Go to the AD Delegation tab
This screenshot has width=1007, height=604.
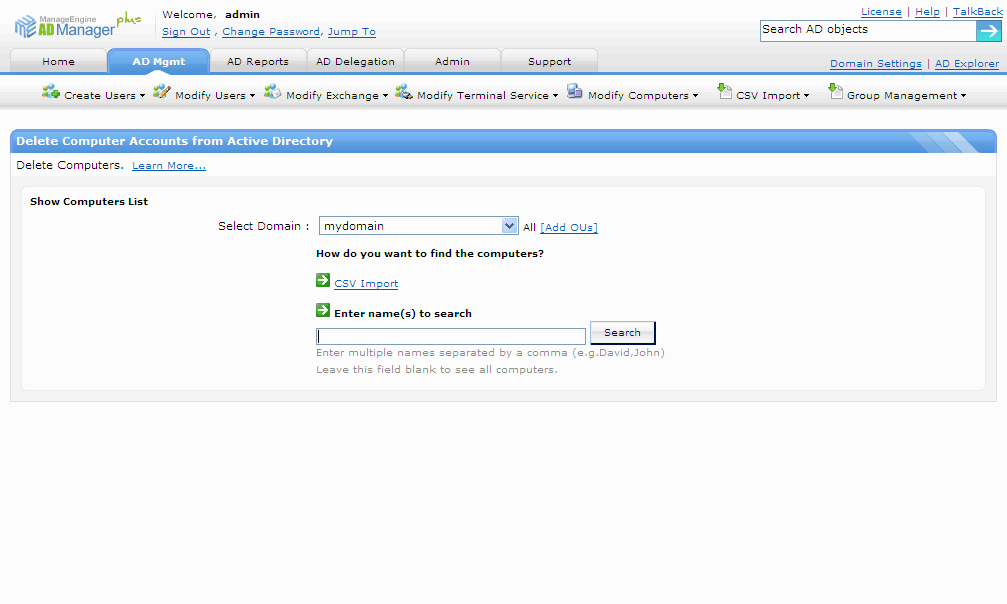(355, 62)
